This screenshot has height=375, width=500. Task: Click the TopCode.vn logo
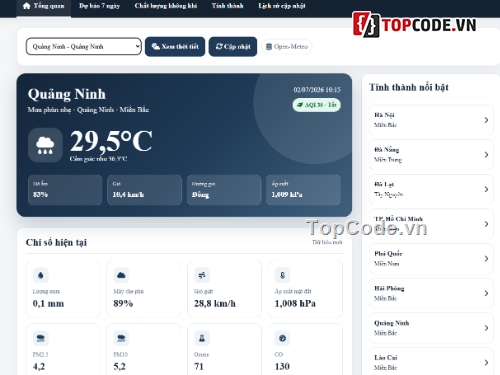(x=414, y=24)
